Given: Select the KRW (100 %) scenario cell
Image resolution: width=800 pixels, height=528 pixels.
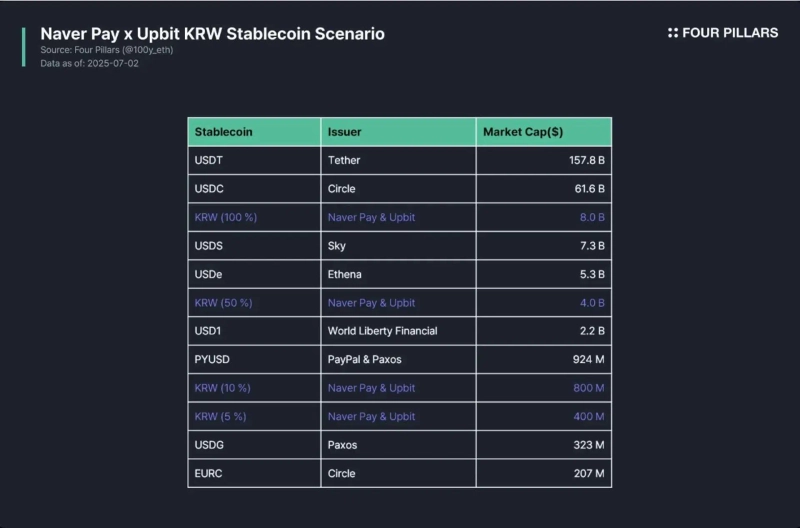Looking at the screenshot, I should point(226,217).
